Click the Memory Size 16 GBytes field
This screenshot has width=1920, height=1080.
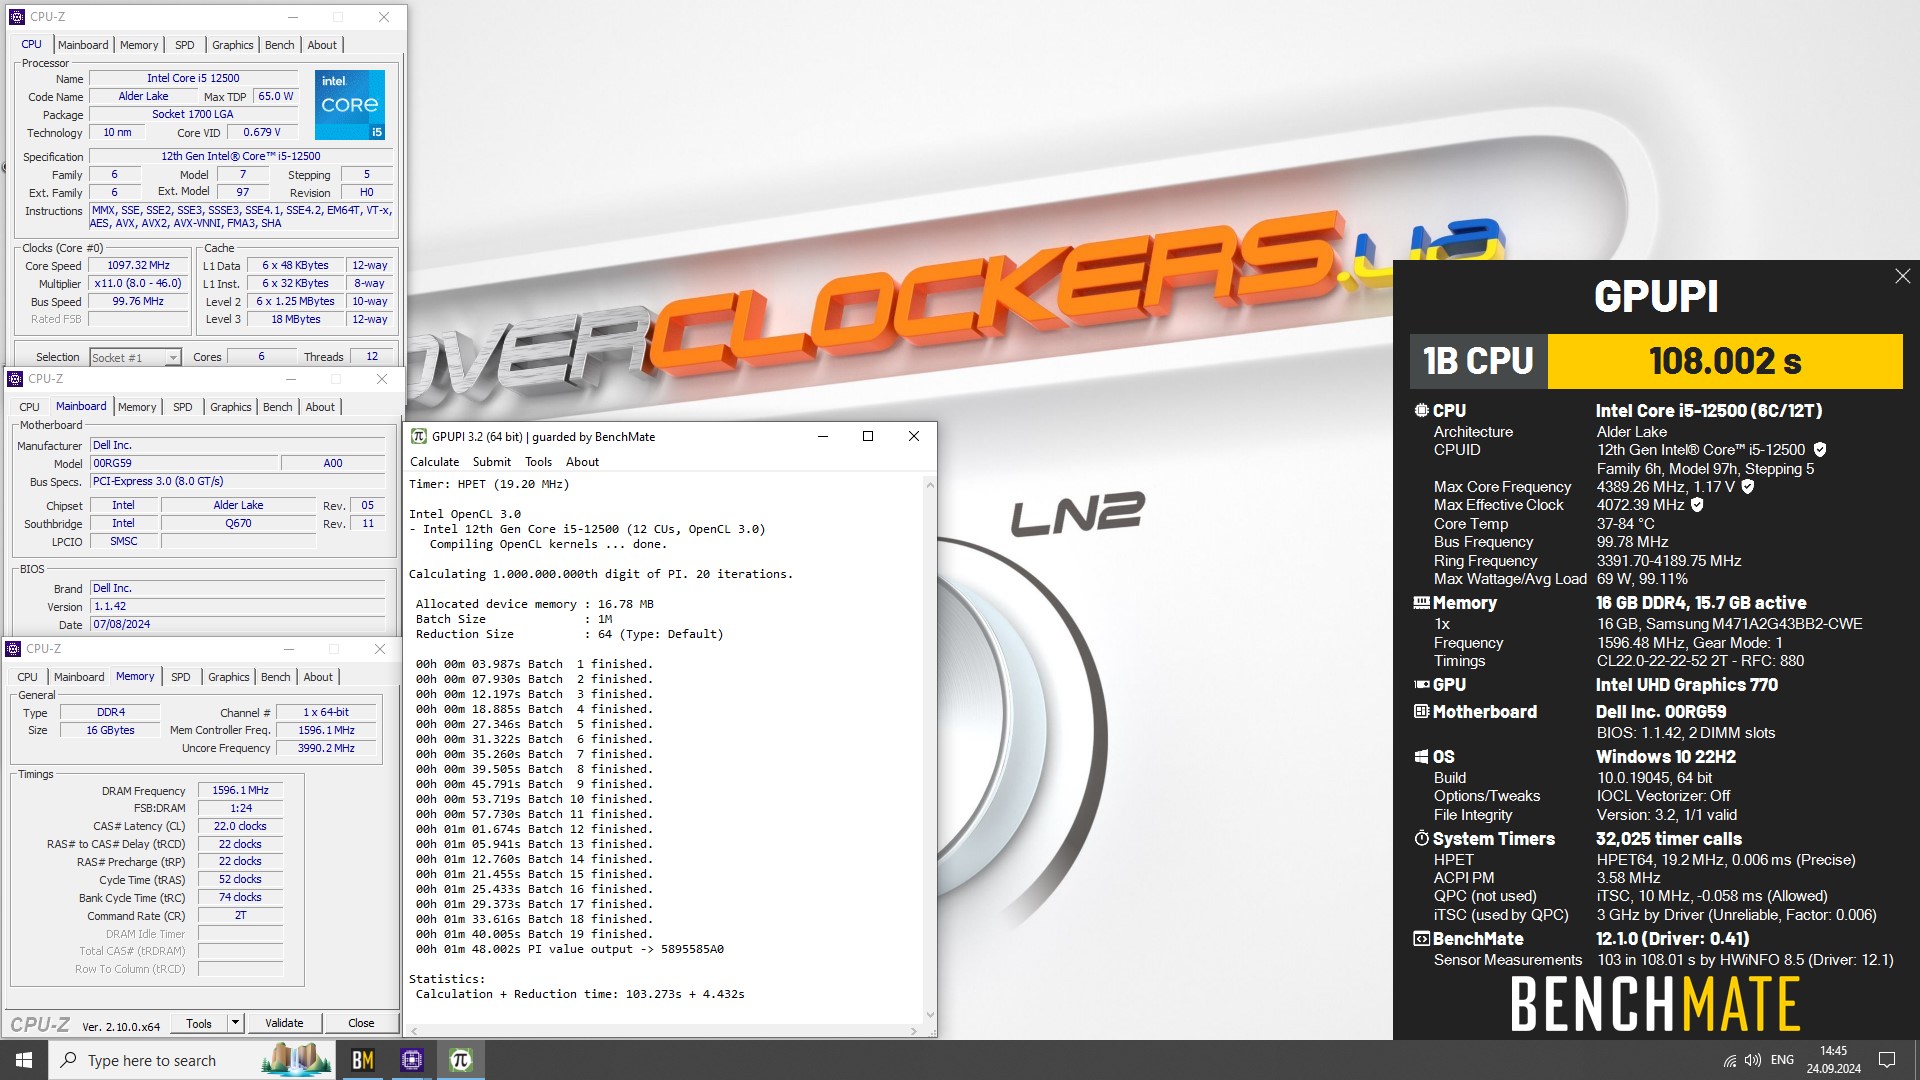[x=110, y=730]
